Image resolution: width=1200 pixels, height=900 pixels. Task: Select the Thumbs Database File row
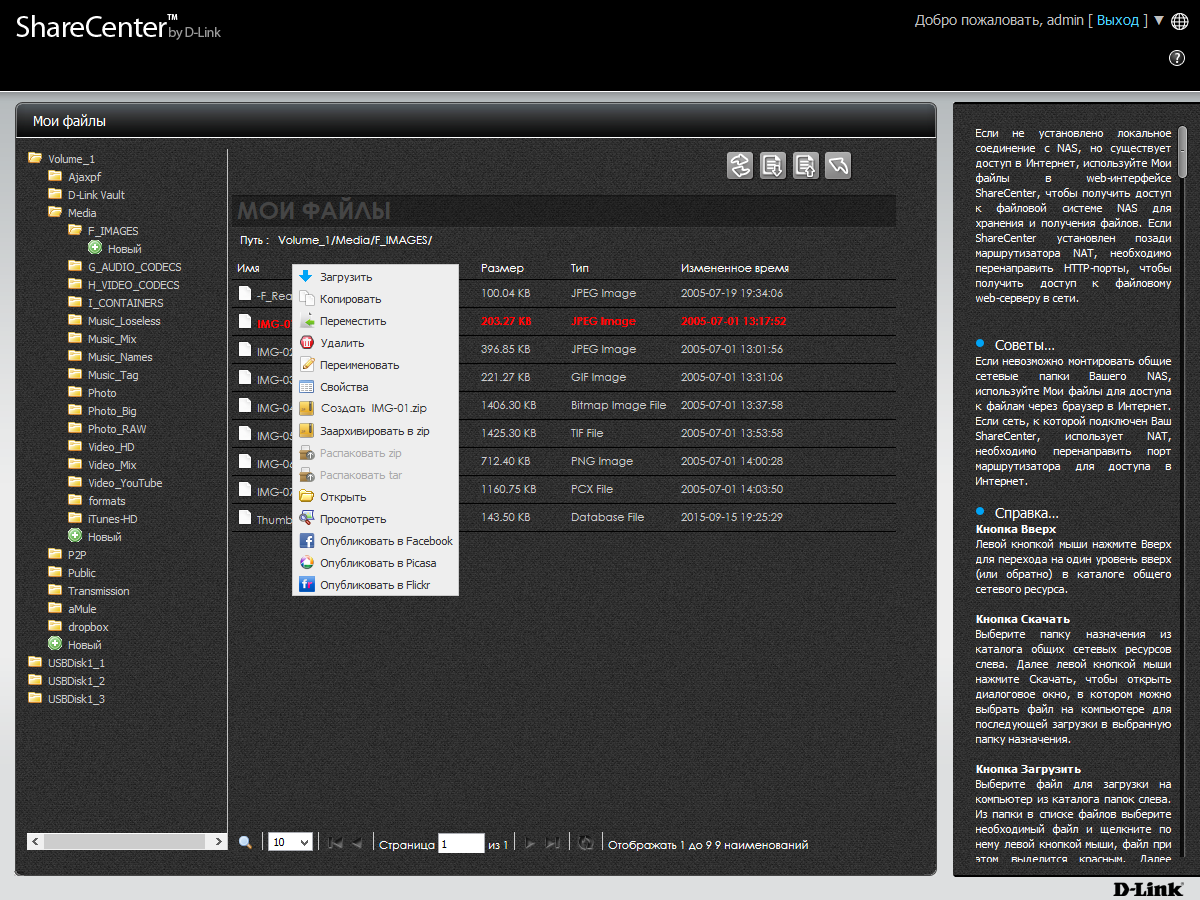click(564, 518)
